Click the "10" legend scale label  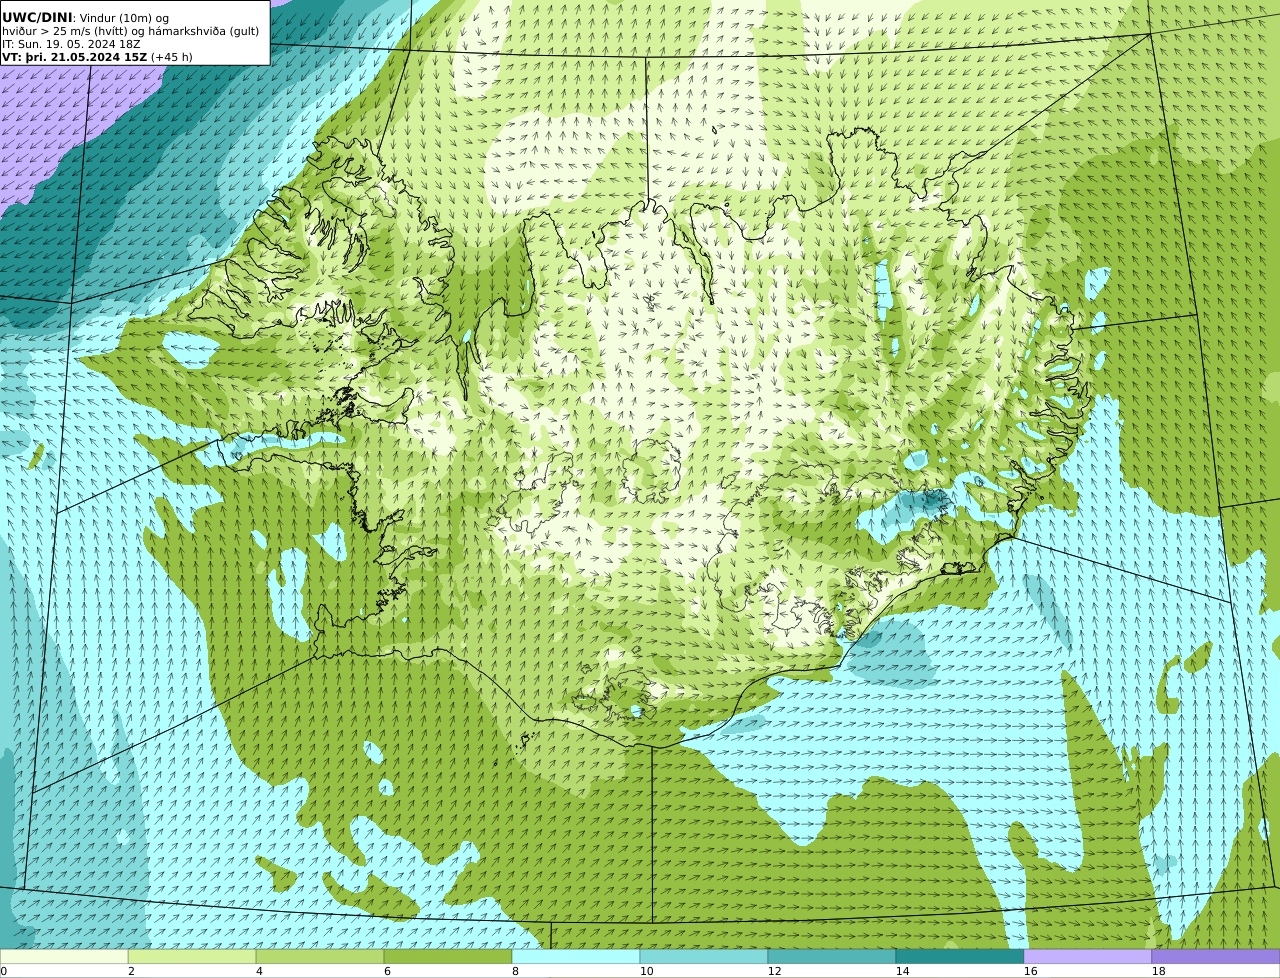click(646, 971)
